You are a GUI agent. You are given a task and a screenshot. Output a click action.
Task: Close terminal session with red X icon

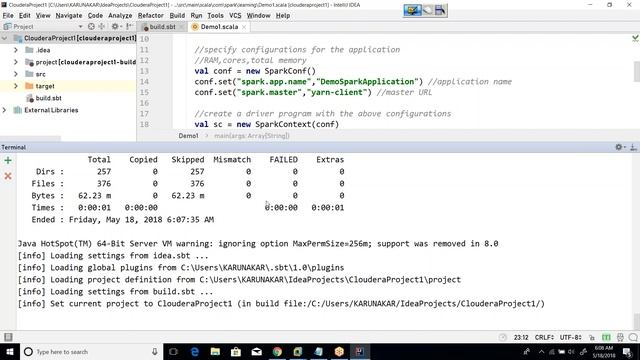point(8,176)
